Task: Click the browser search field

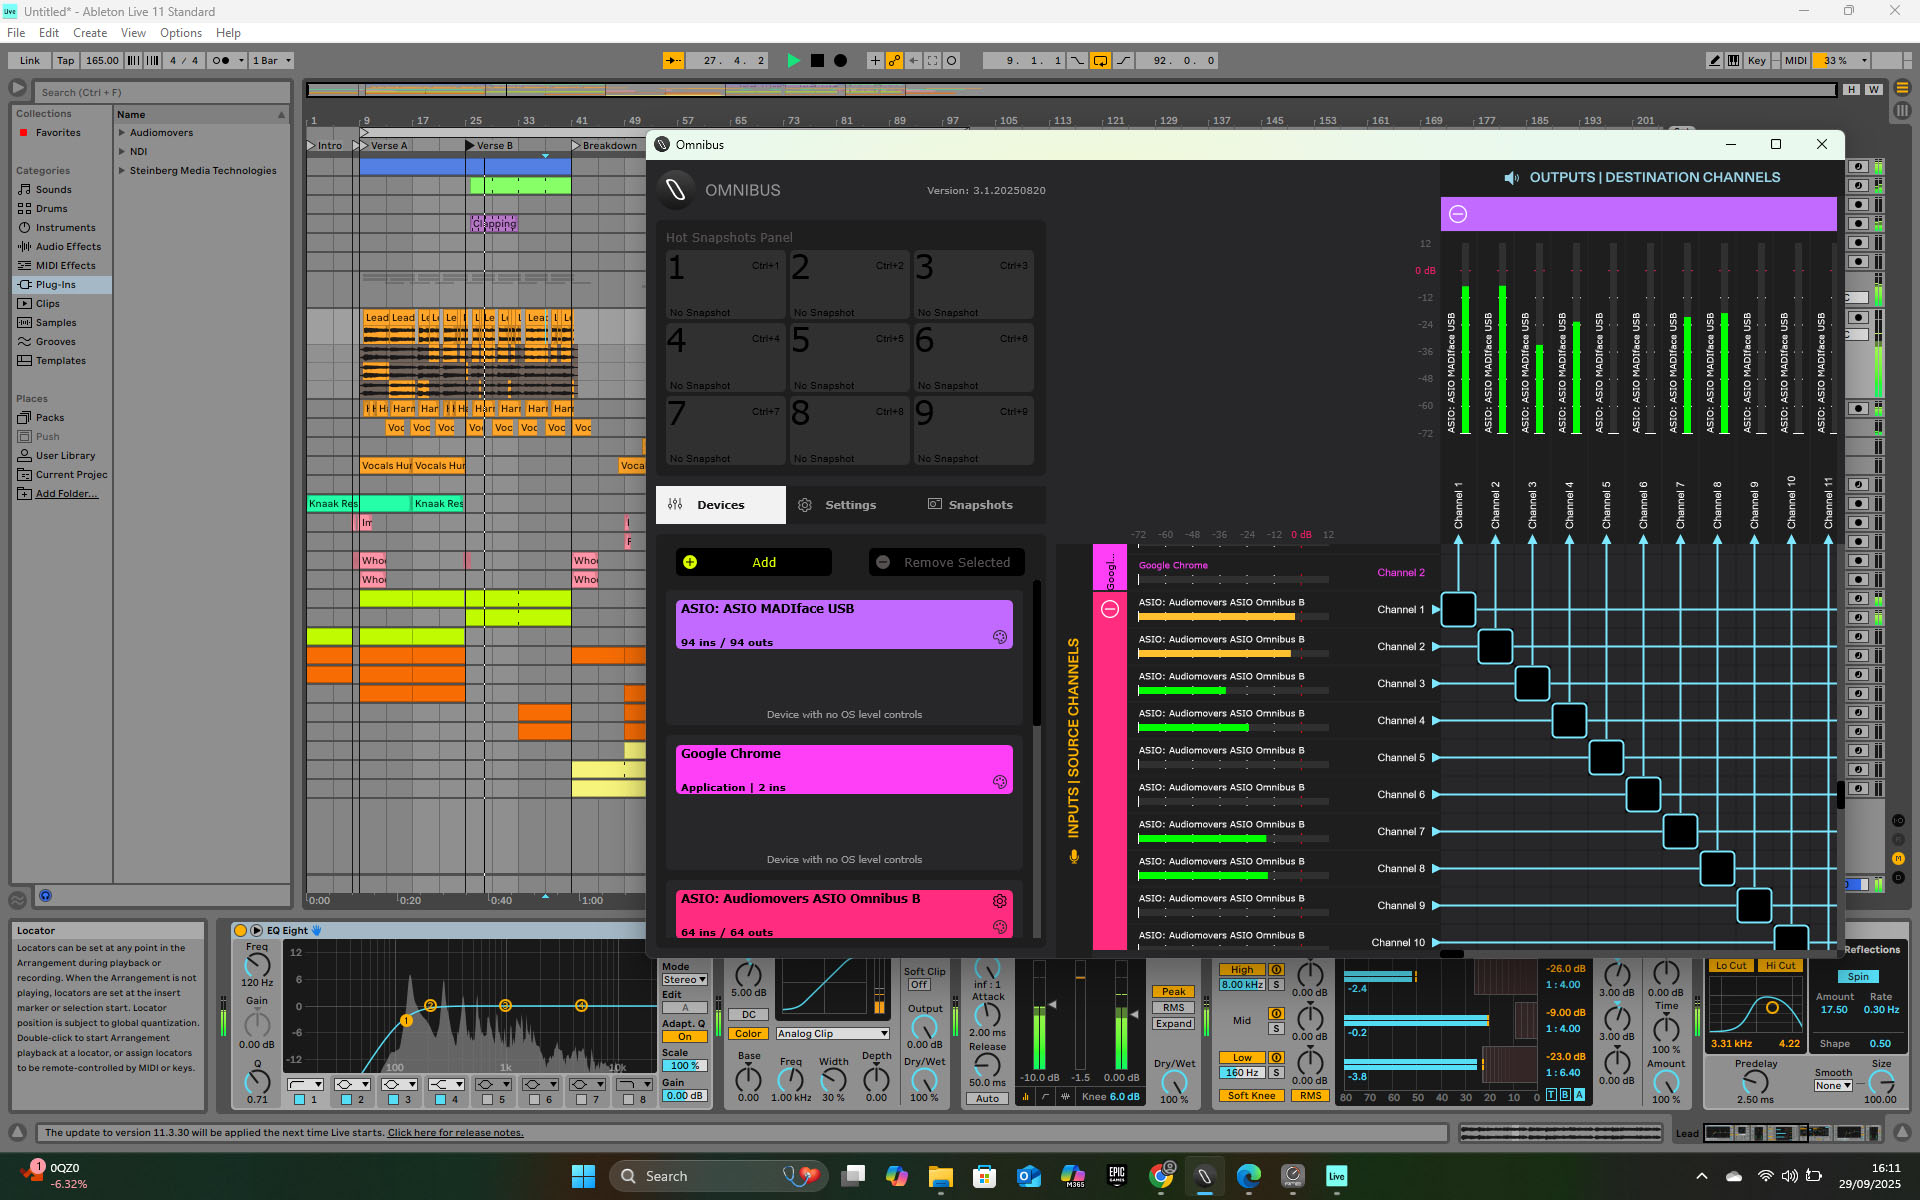Action: 160,92
